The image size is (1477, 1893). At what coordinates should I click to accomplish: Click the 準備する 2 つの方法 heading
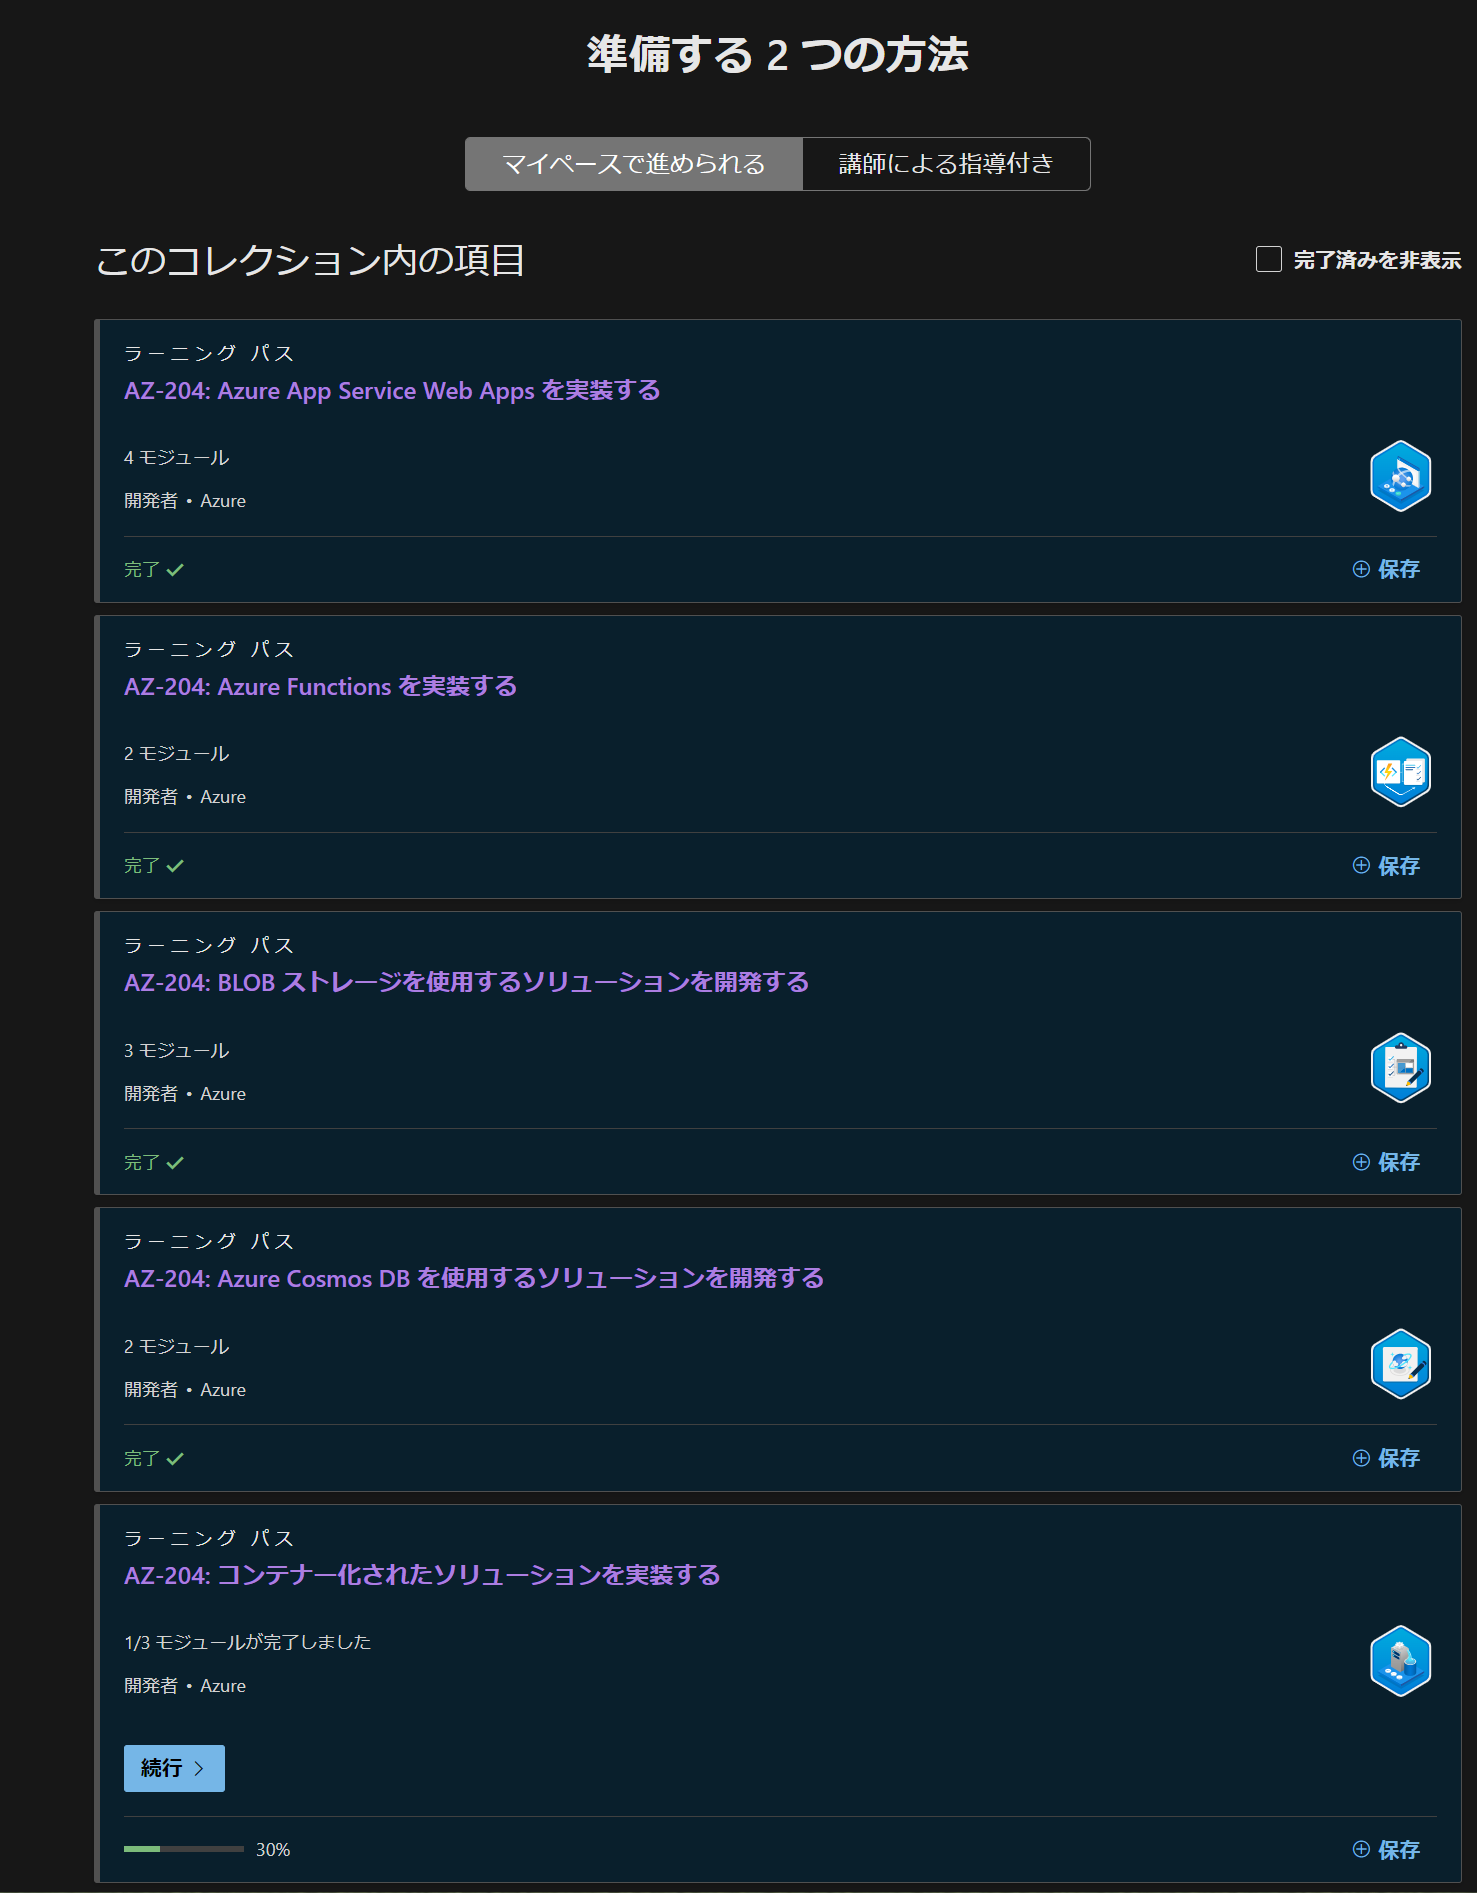tap(778, 54)
